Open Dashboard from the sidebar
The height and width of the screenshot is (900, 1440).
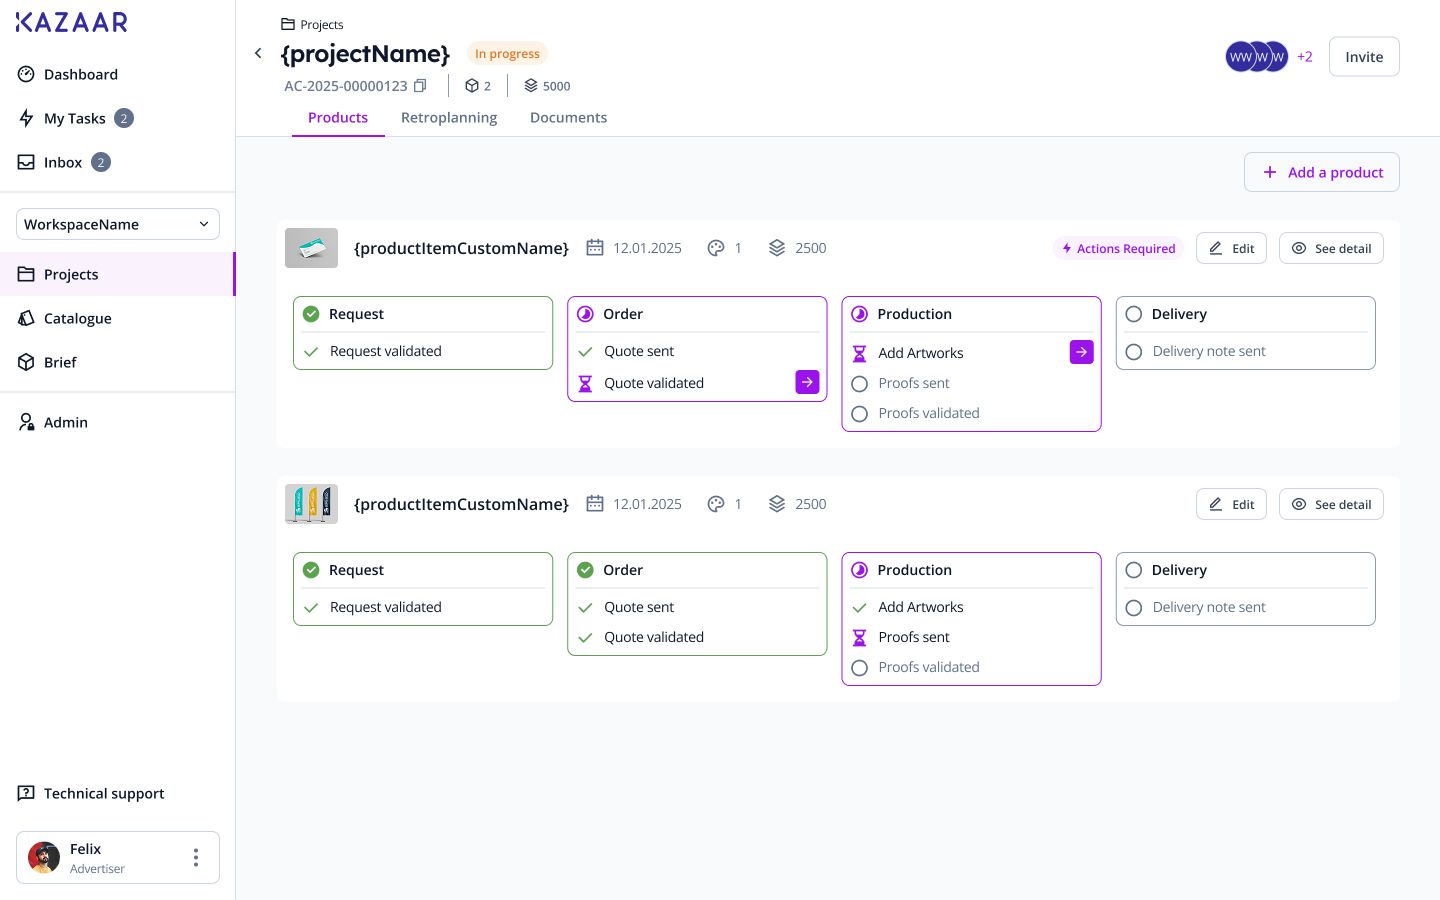coord(117,74)
